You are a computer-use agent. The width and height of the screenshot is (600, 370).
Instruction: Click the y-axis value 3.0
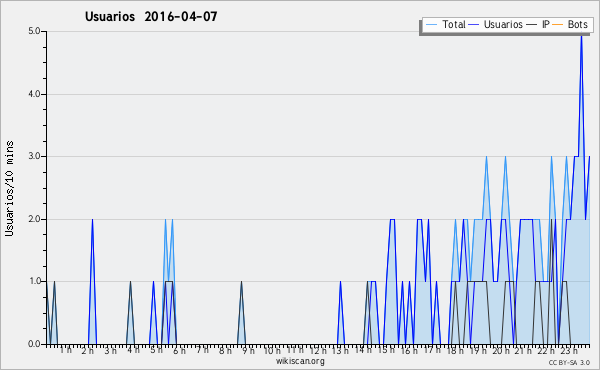34,156
